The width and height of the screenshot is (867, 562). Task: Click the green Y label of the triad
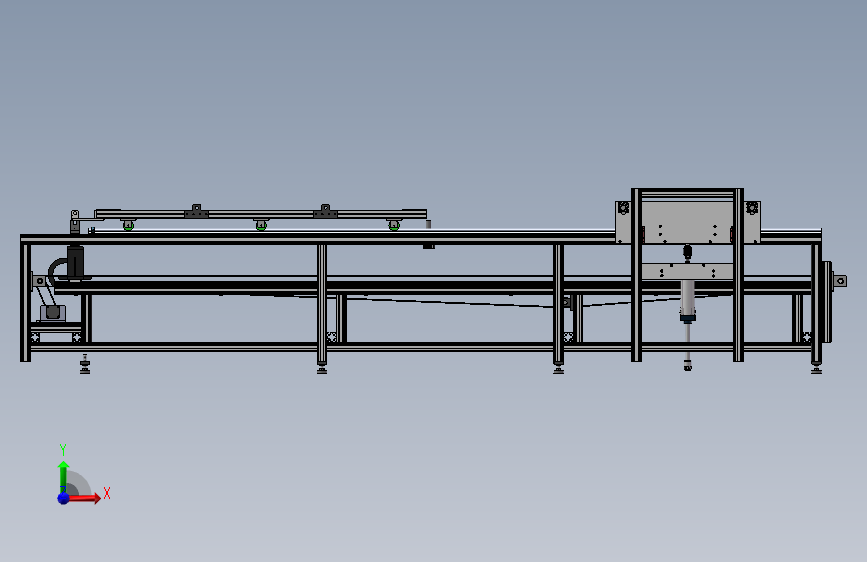pos(63,450)
